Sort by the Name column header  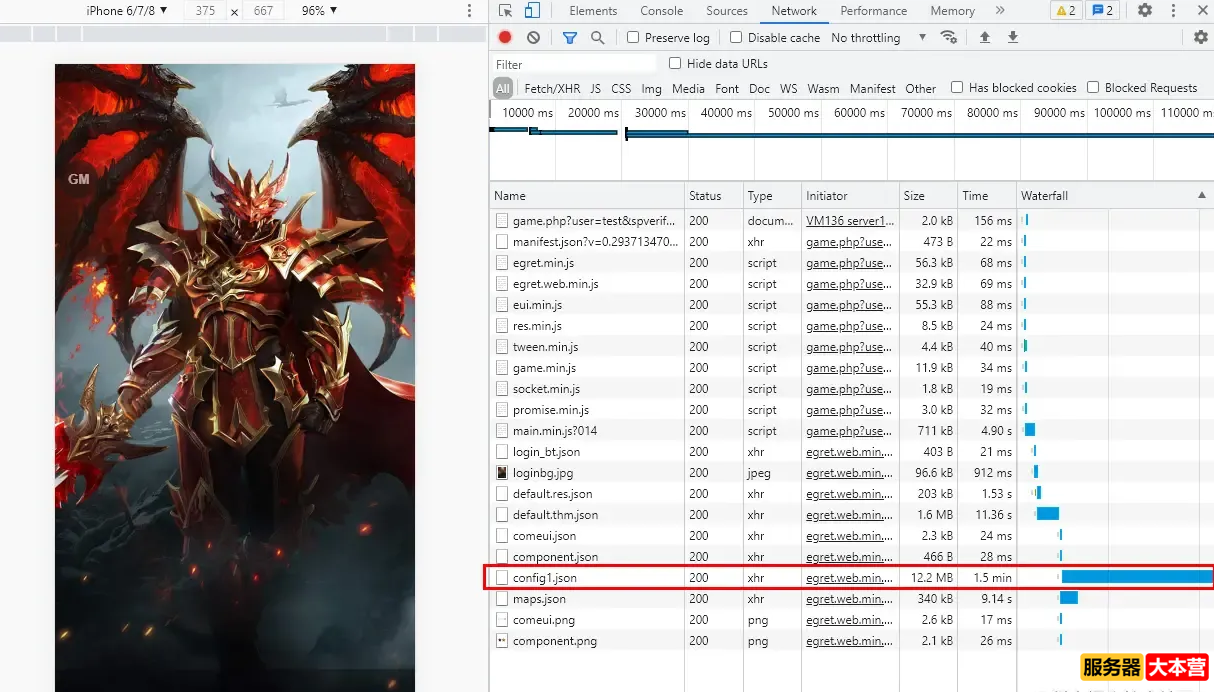click(x=587, y=196)
